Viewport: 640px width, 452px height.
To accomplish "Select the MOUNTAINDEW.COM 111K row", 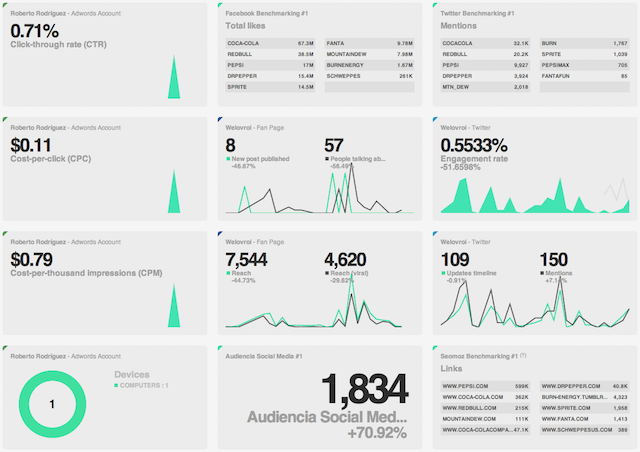I will tap(485, 419).
